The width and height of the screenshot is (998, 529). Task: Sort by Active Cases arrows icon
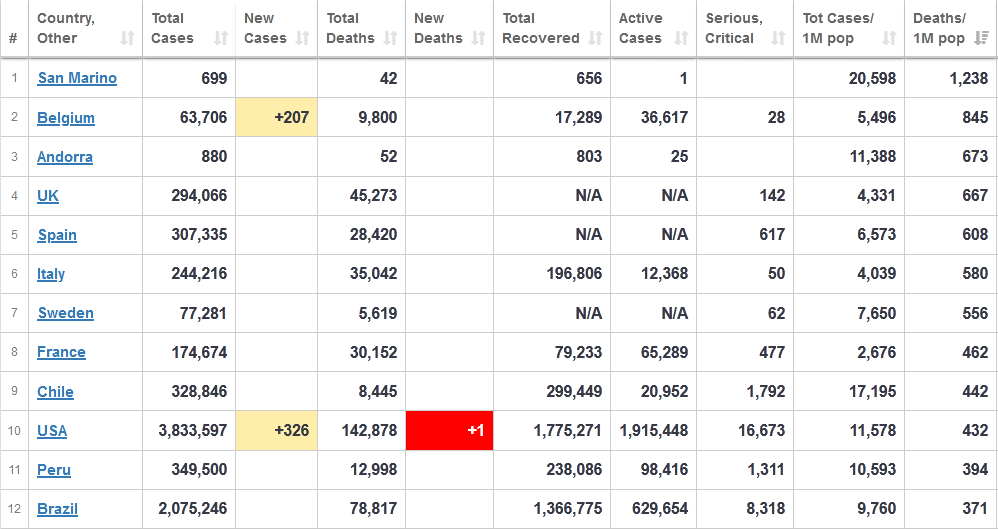click(x=682, y=38)
